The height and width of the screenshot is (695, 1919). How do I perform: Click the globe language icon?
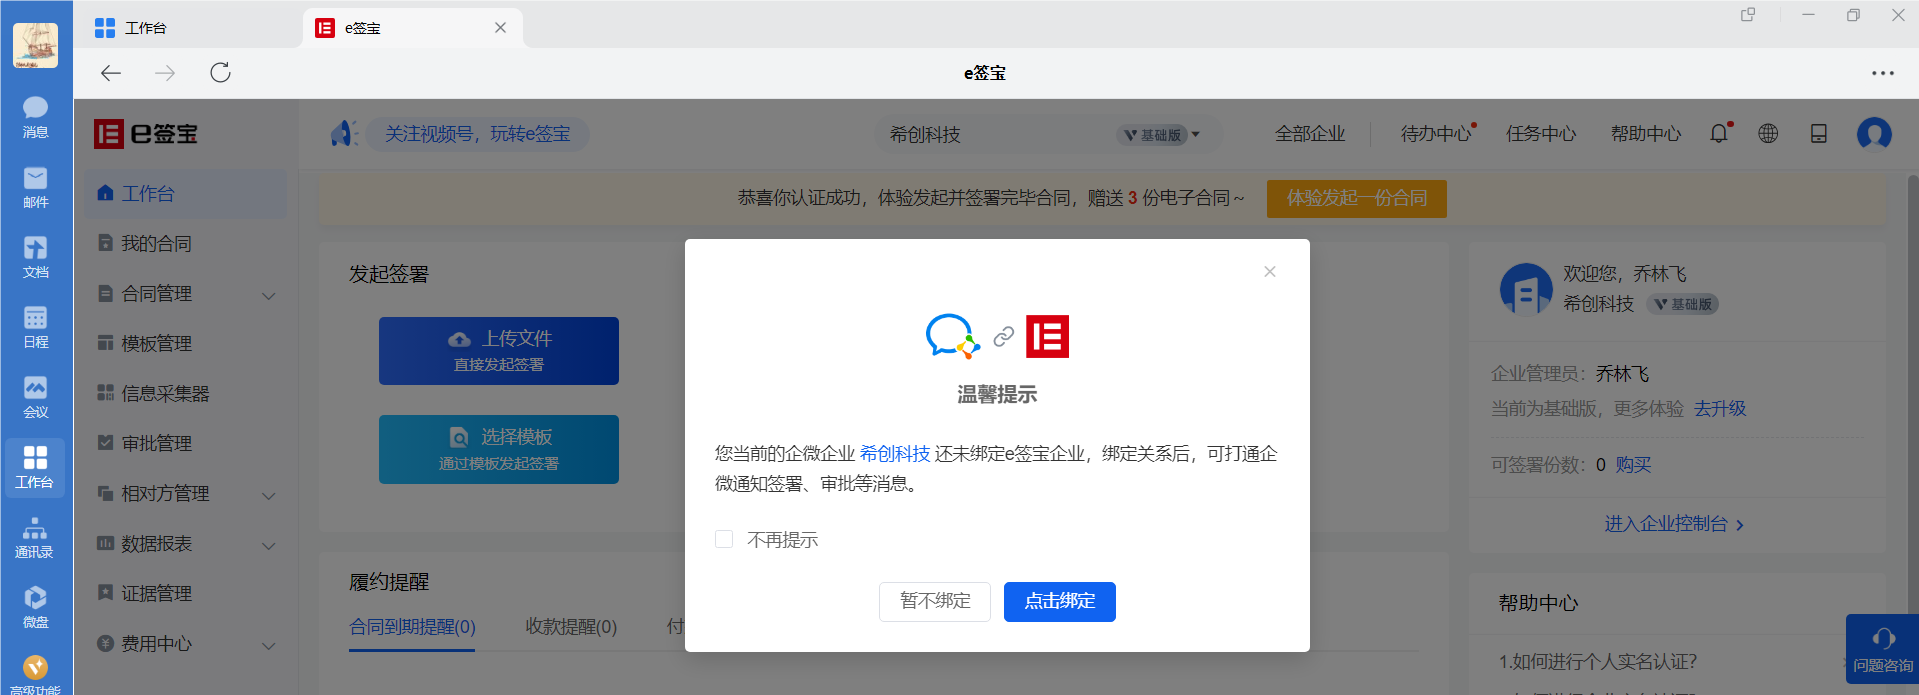1768,133
